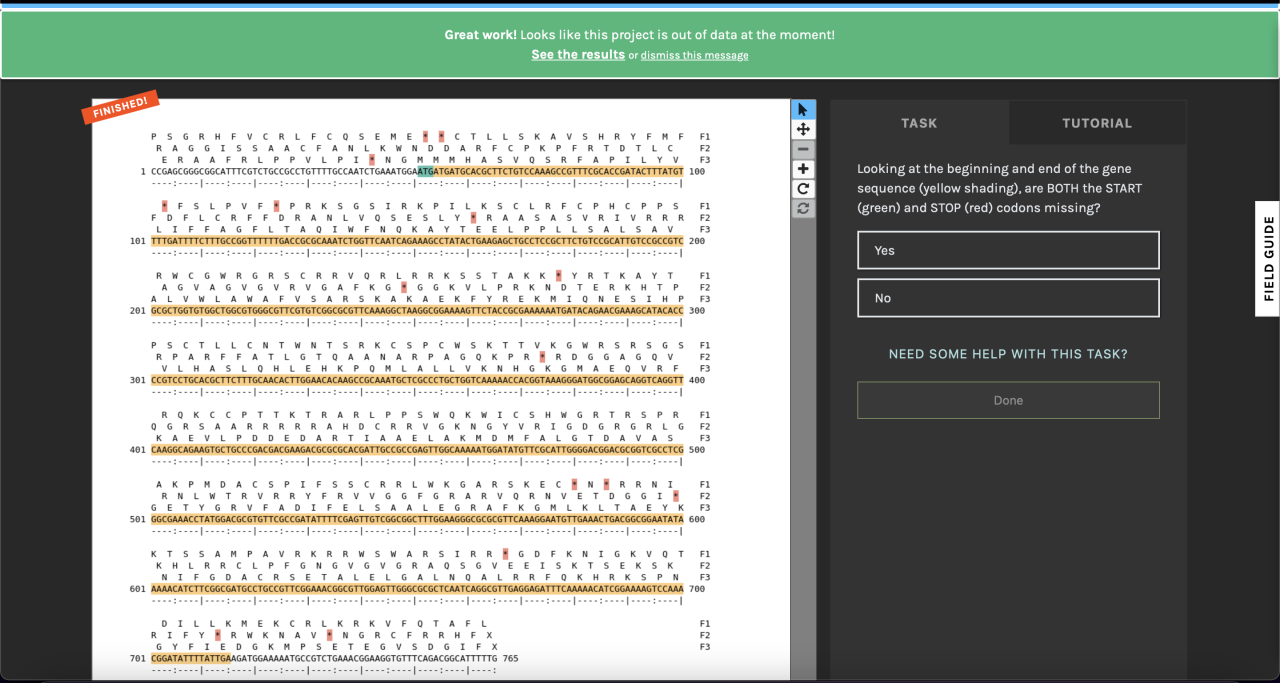Click position number 701 in the sequence
This screenshot has width=1280, height=683.
pyautogui.click(x=138, y=659)
